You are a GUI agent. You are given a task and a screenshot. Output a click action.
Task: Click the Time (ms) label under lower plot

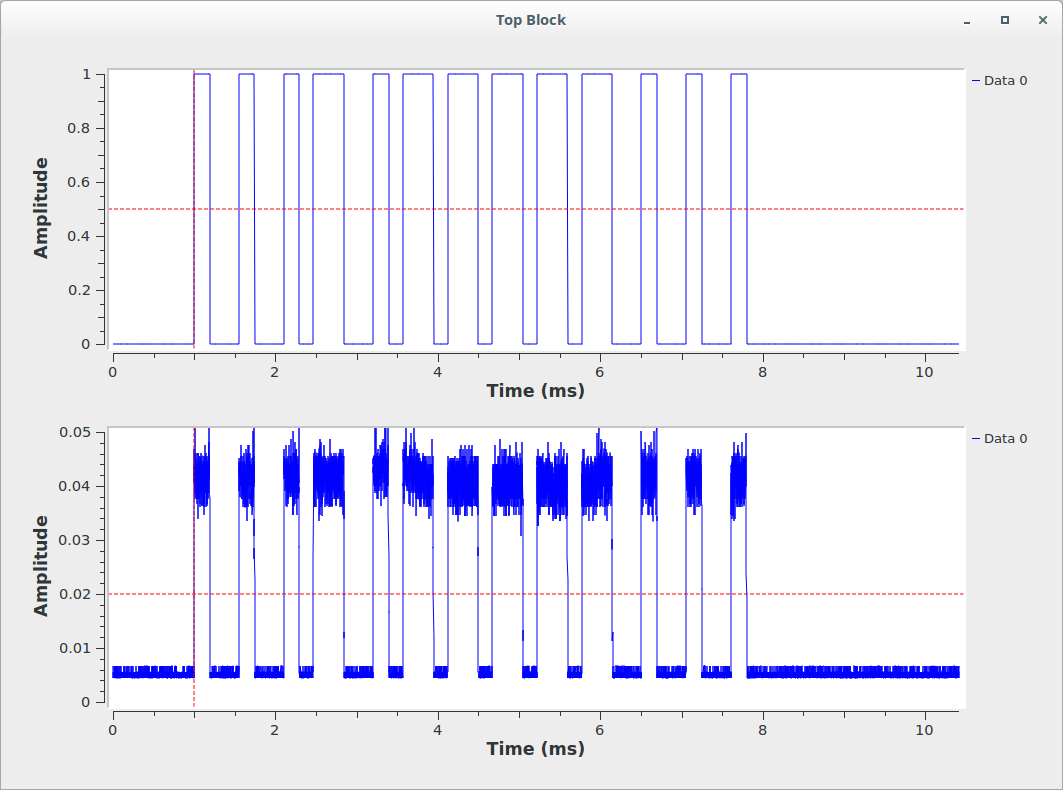pyautogui.click(x=535, y=749)
